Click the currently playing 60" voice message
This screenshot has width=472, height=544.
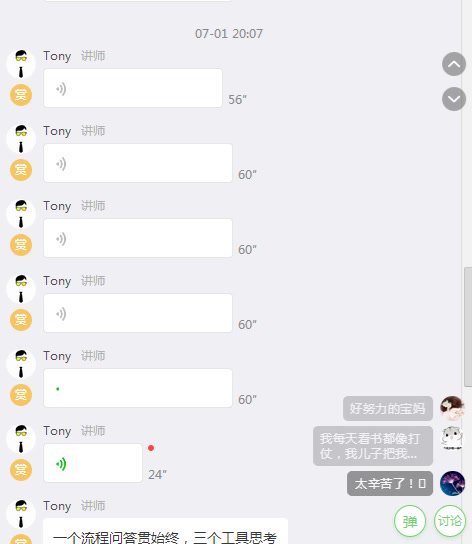138,388
